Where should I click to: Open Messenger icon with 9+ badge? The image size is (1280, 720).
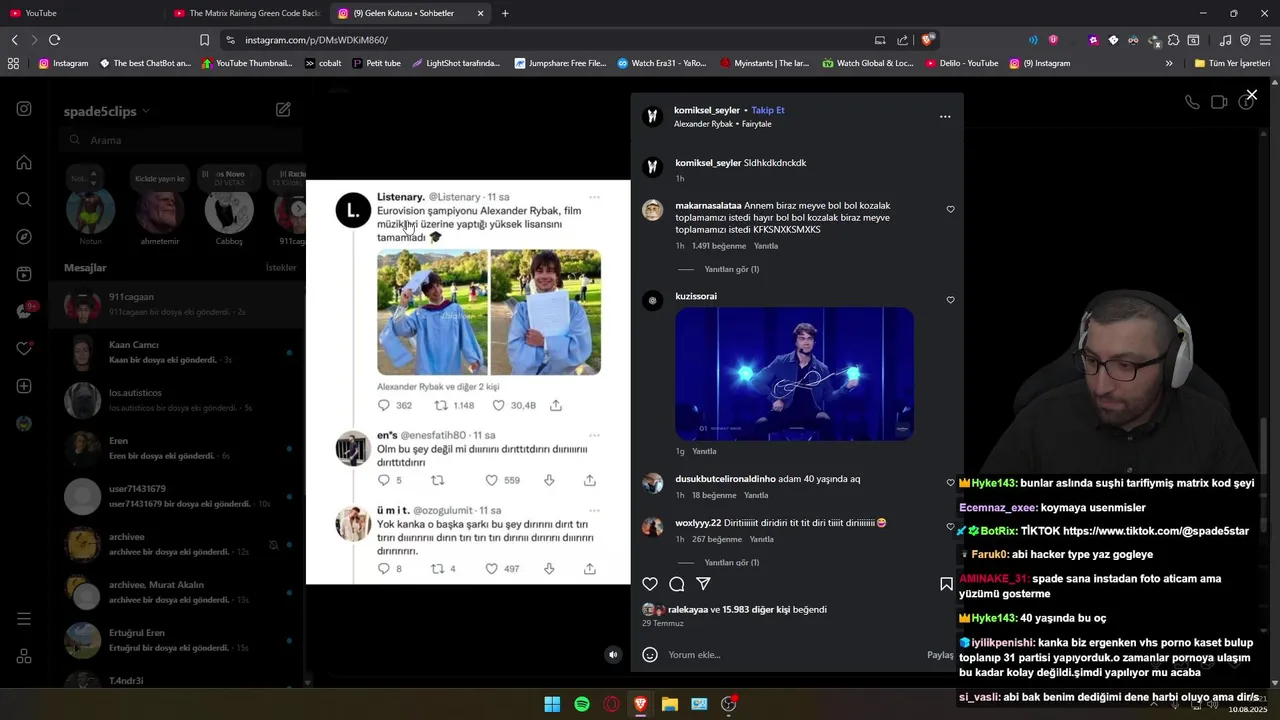pyautogui.click(x=24, y=311)
